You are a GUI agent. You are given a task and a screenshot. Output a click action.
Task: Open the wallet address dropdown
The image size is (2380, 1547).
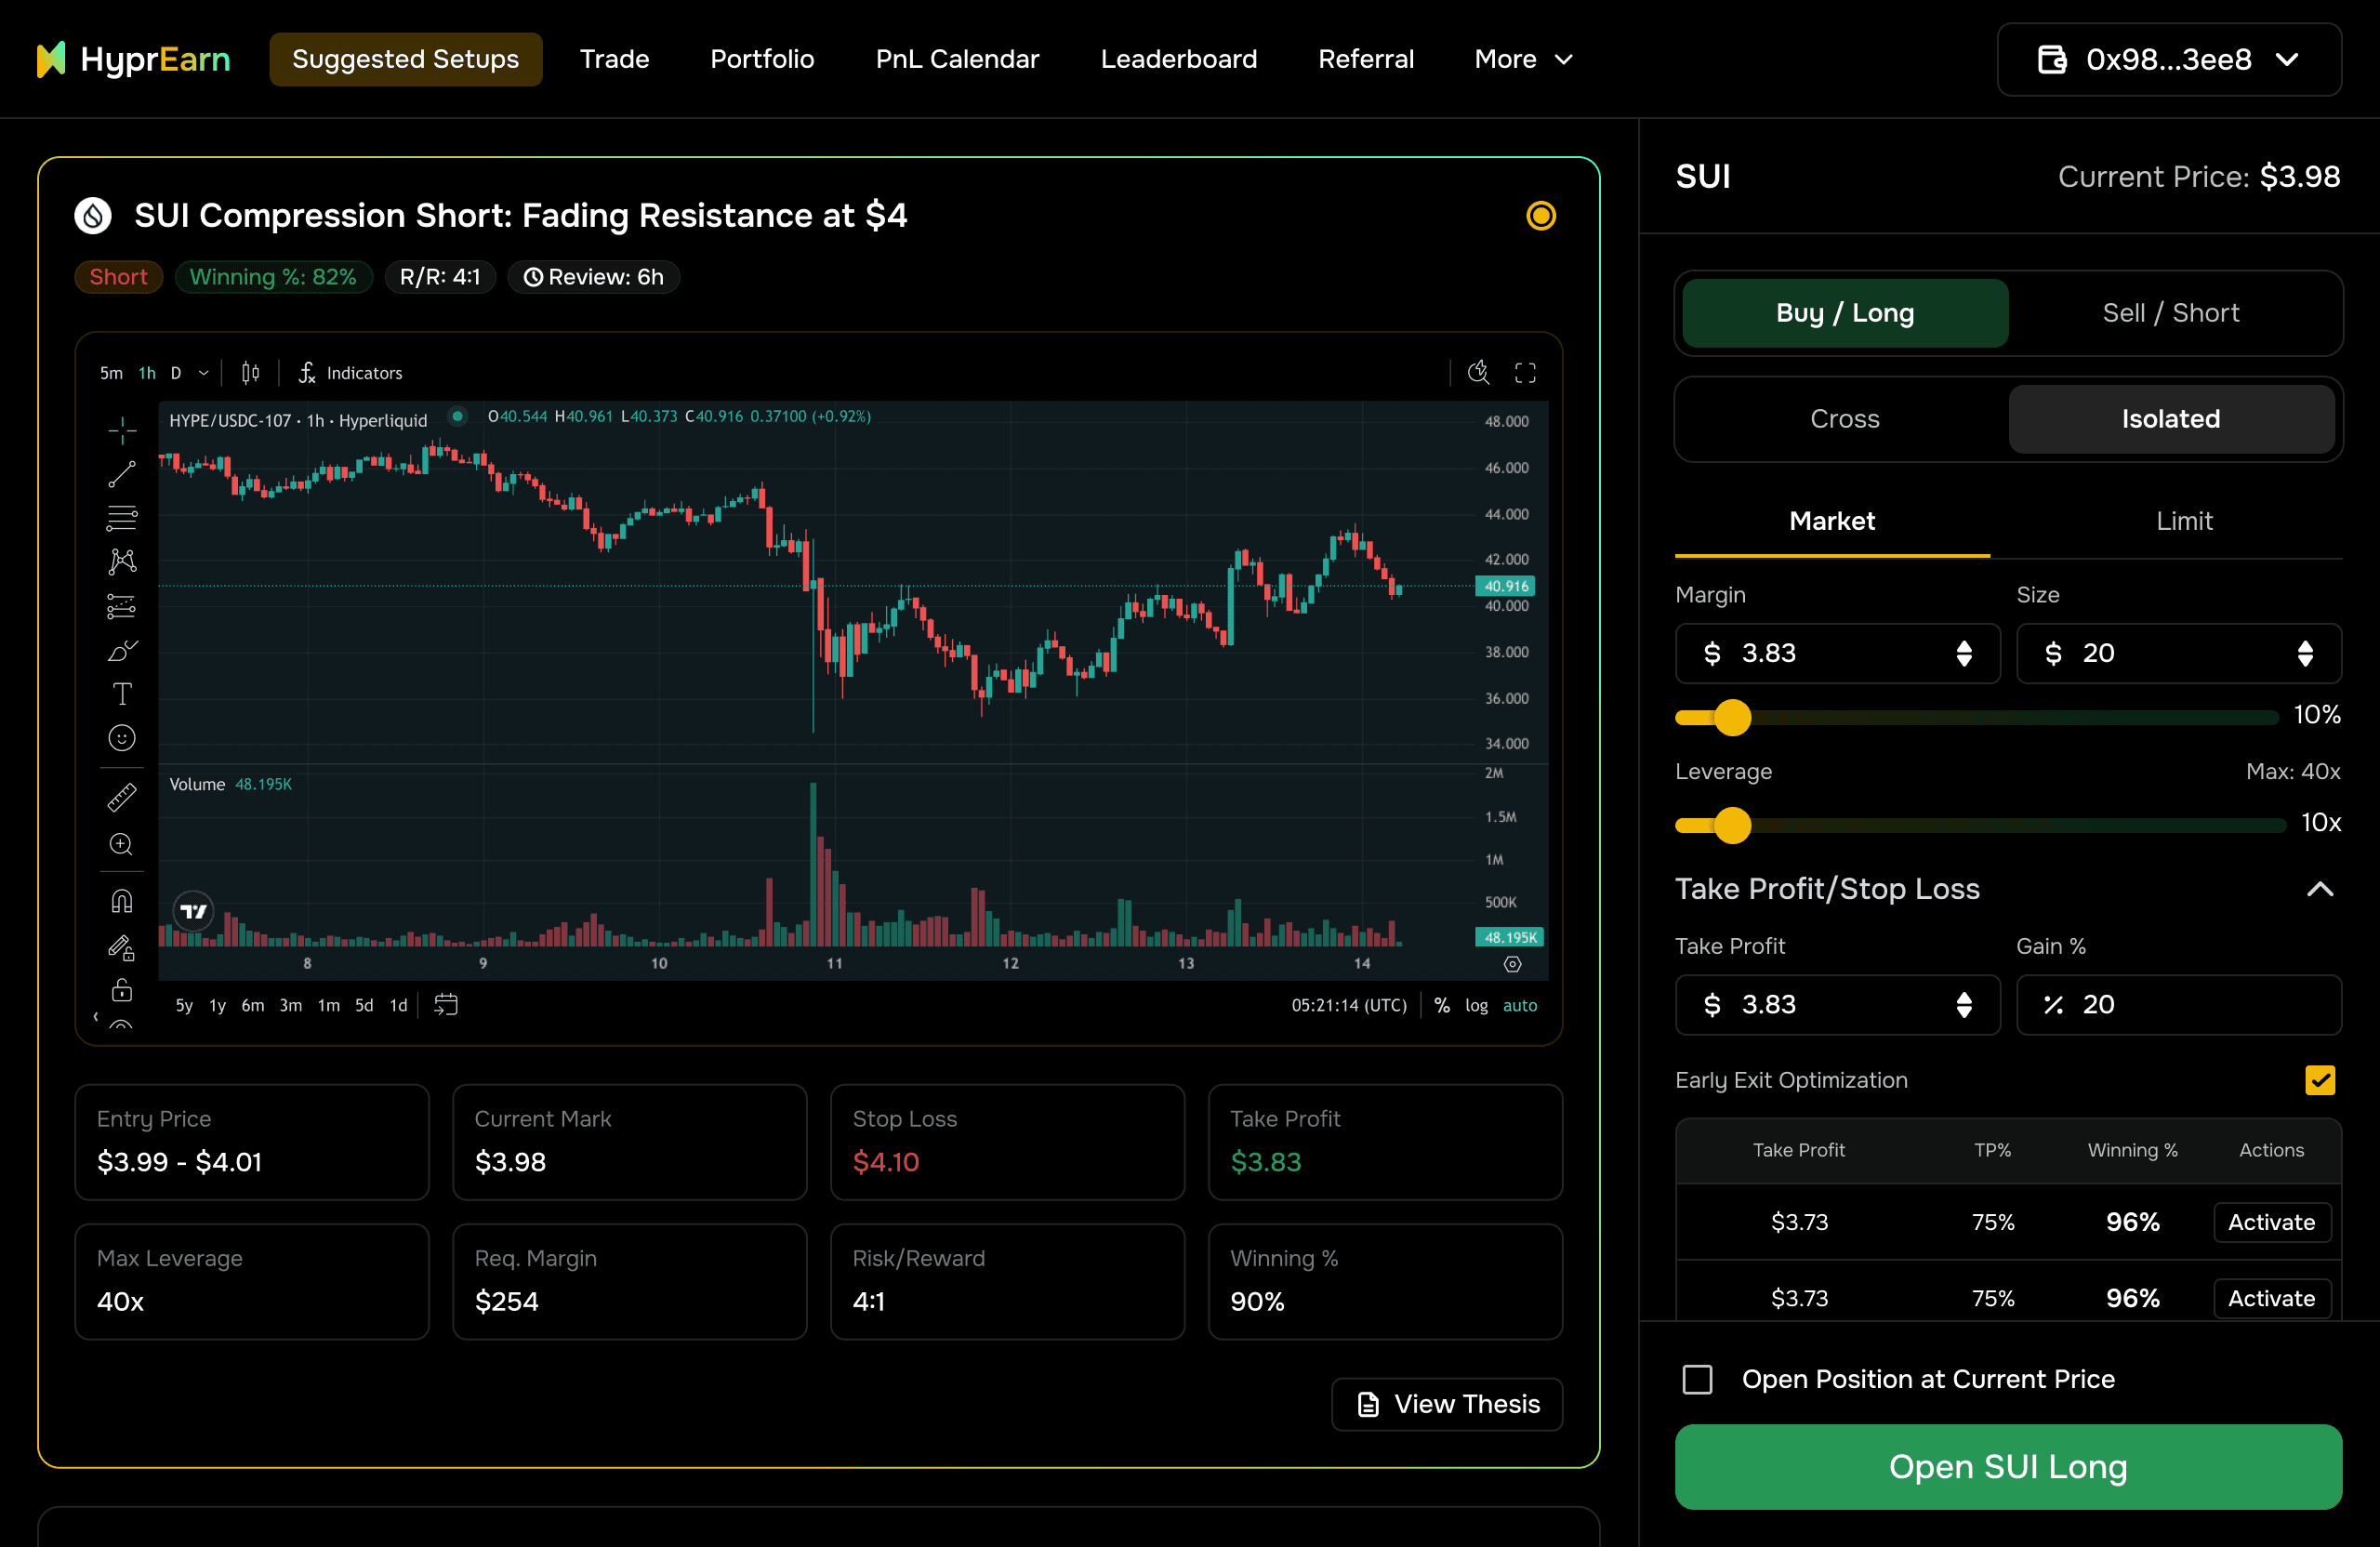click(x=2168, y=60)
